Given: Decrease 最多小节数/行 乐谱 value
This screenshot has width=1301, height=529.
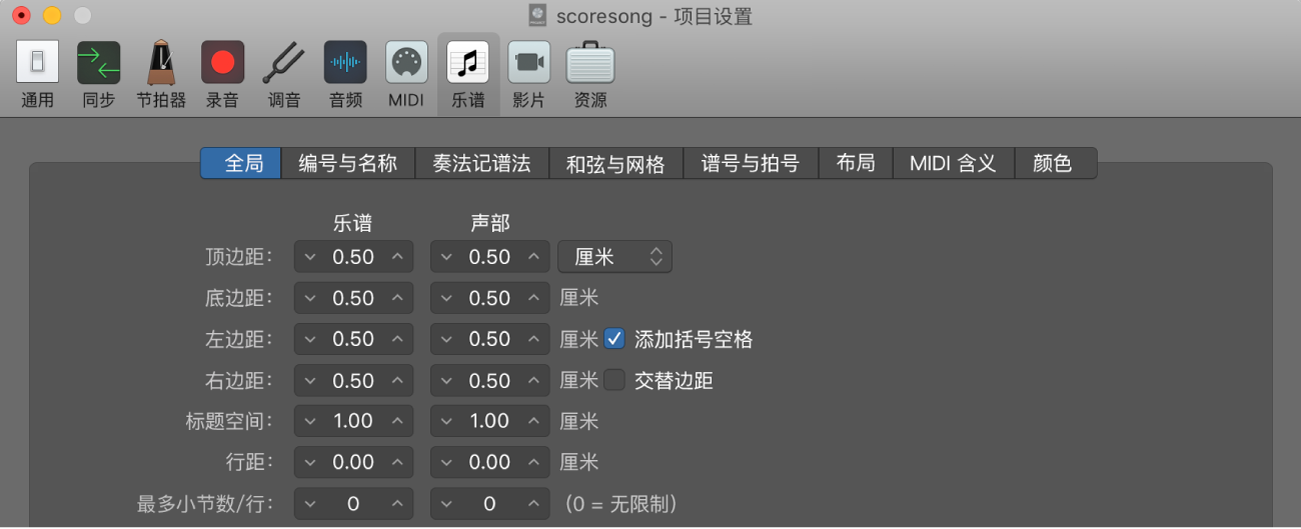Looking at the screenshot, I should coord(309,504).
